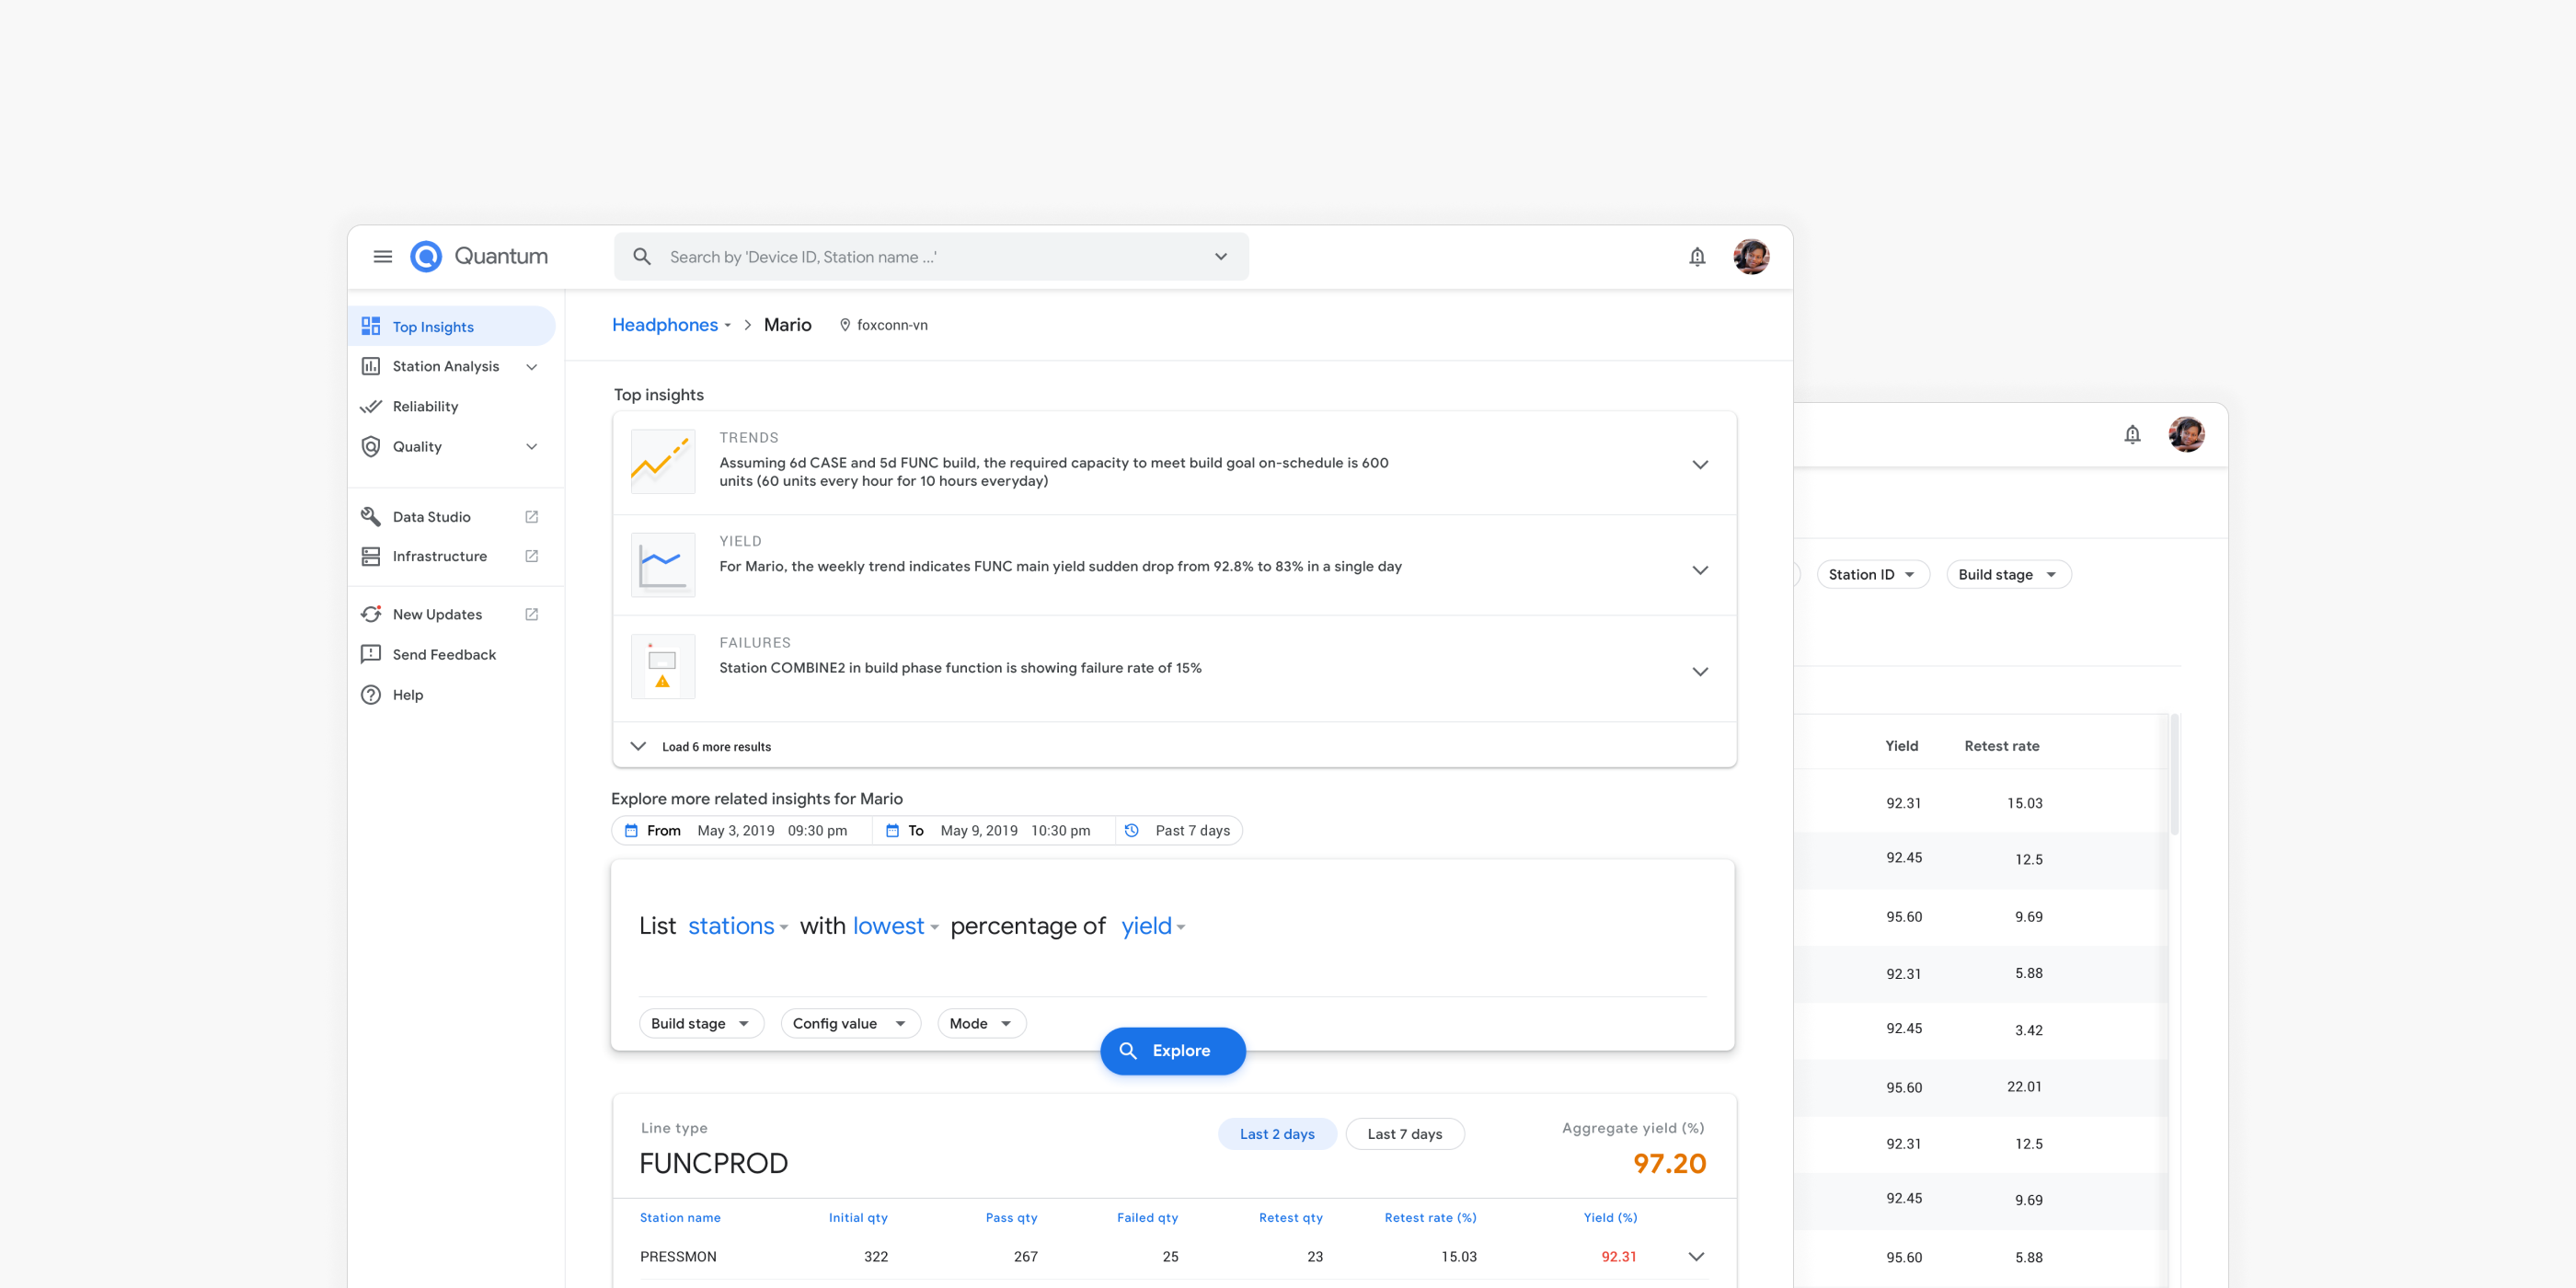
Task: Open the hamburger navigation menu
Action: (x=382, y=257)
